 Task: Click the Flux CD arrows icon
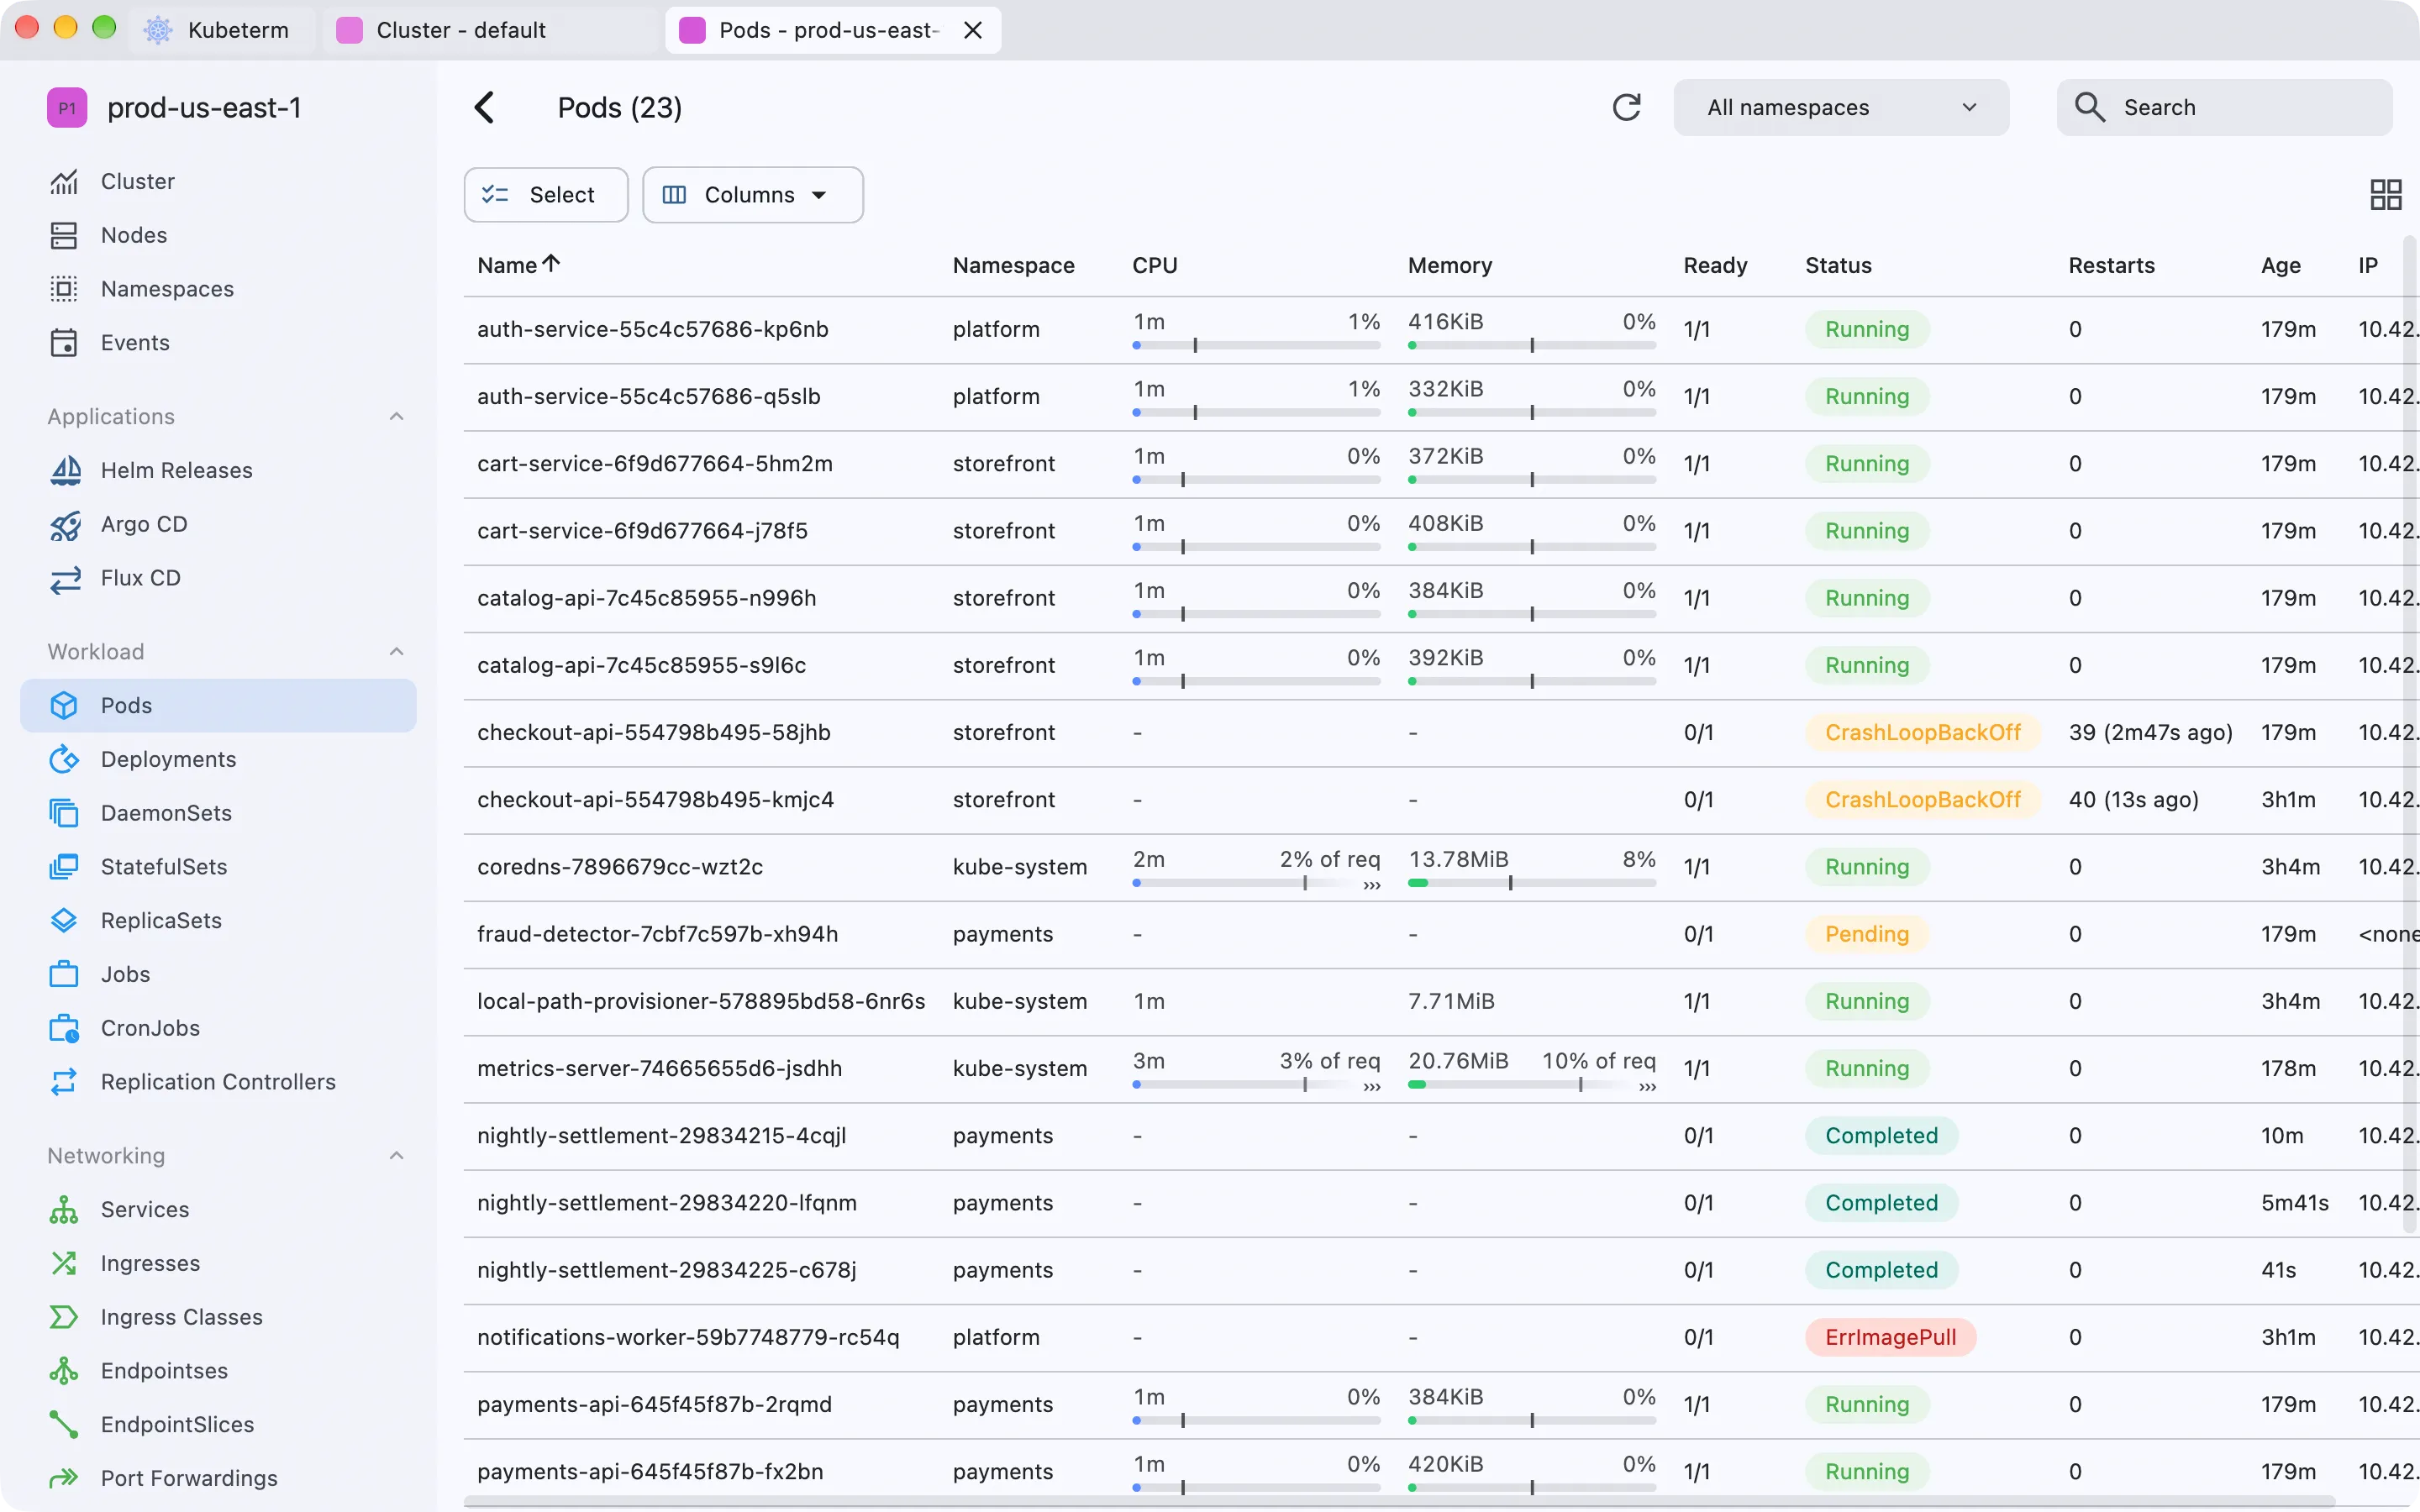pos(65,579)
